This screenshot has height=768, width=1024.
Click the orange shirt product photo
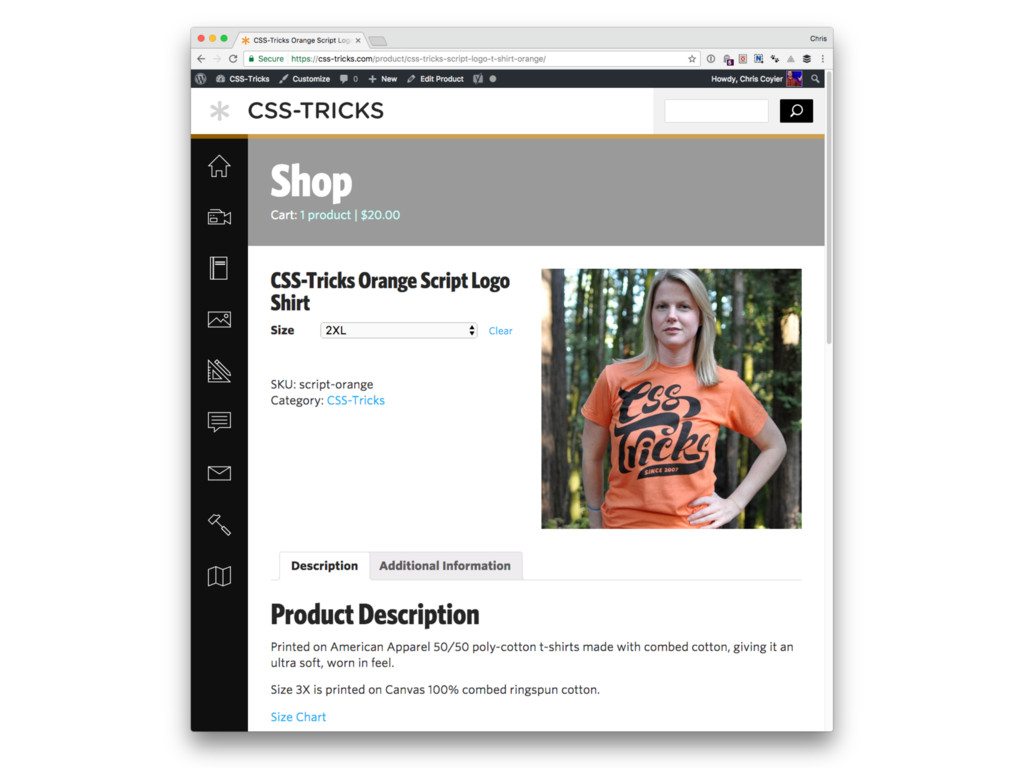pos(671,398)
